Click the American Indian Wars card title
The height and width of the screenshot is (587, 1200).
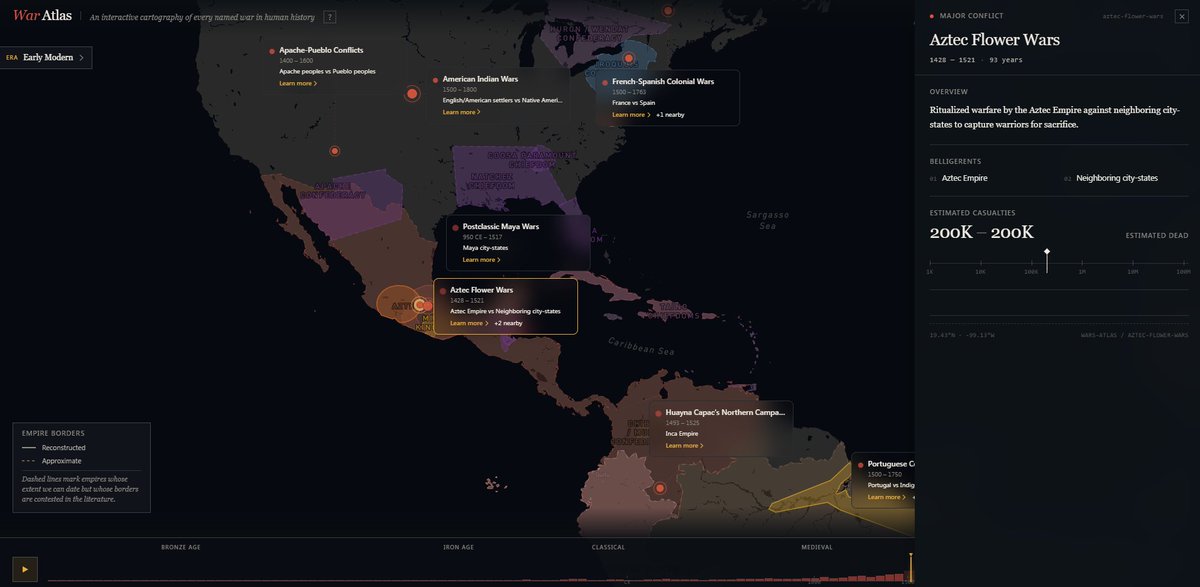click(481, 79)
